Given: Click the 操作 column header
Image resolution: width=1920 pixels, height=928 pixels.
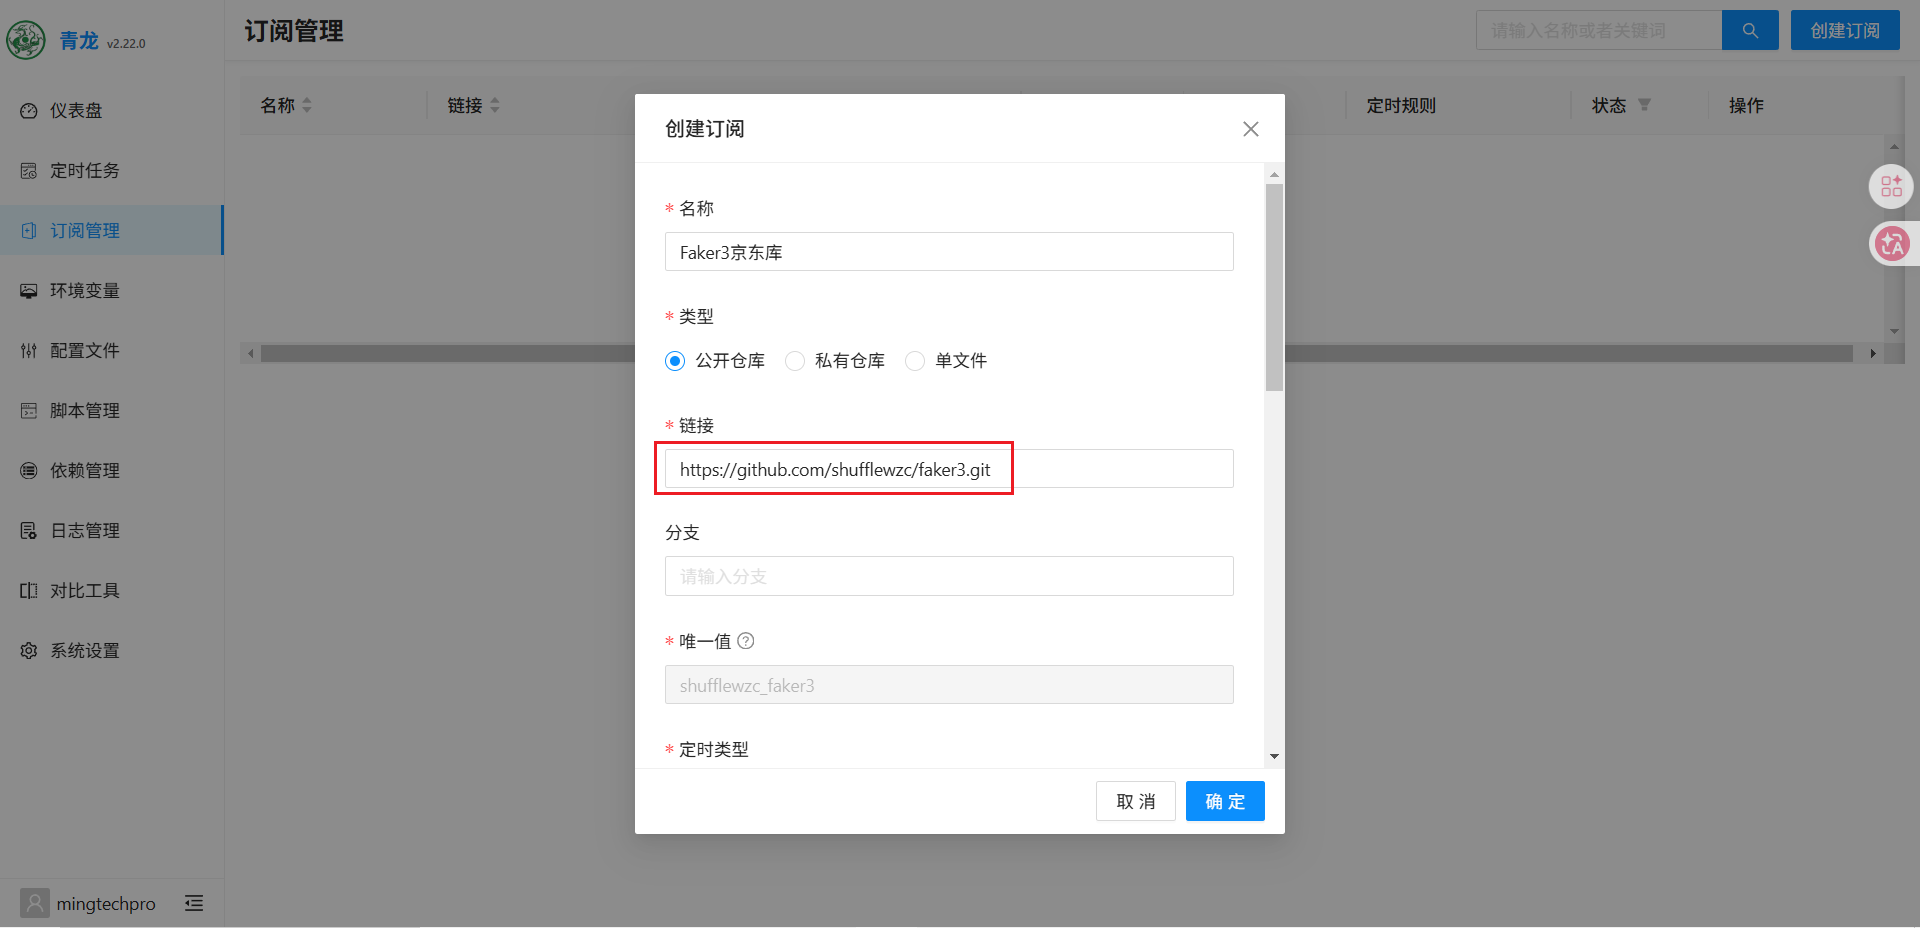Looking at the screenshot, I should 1746,105.
